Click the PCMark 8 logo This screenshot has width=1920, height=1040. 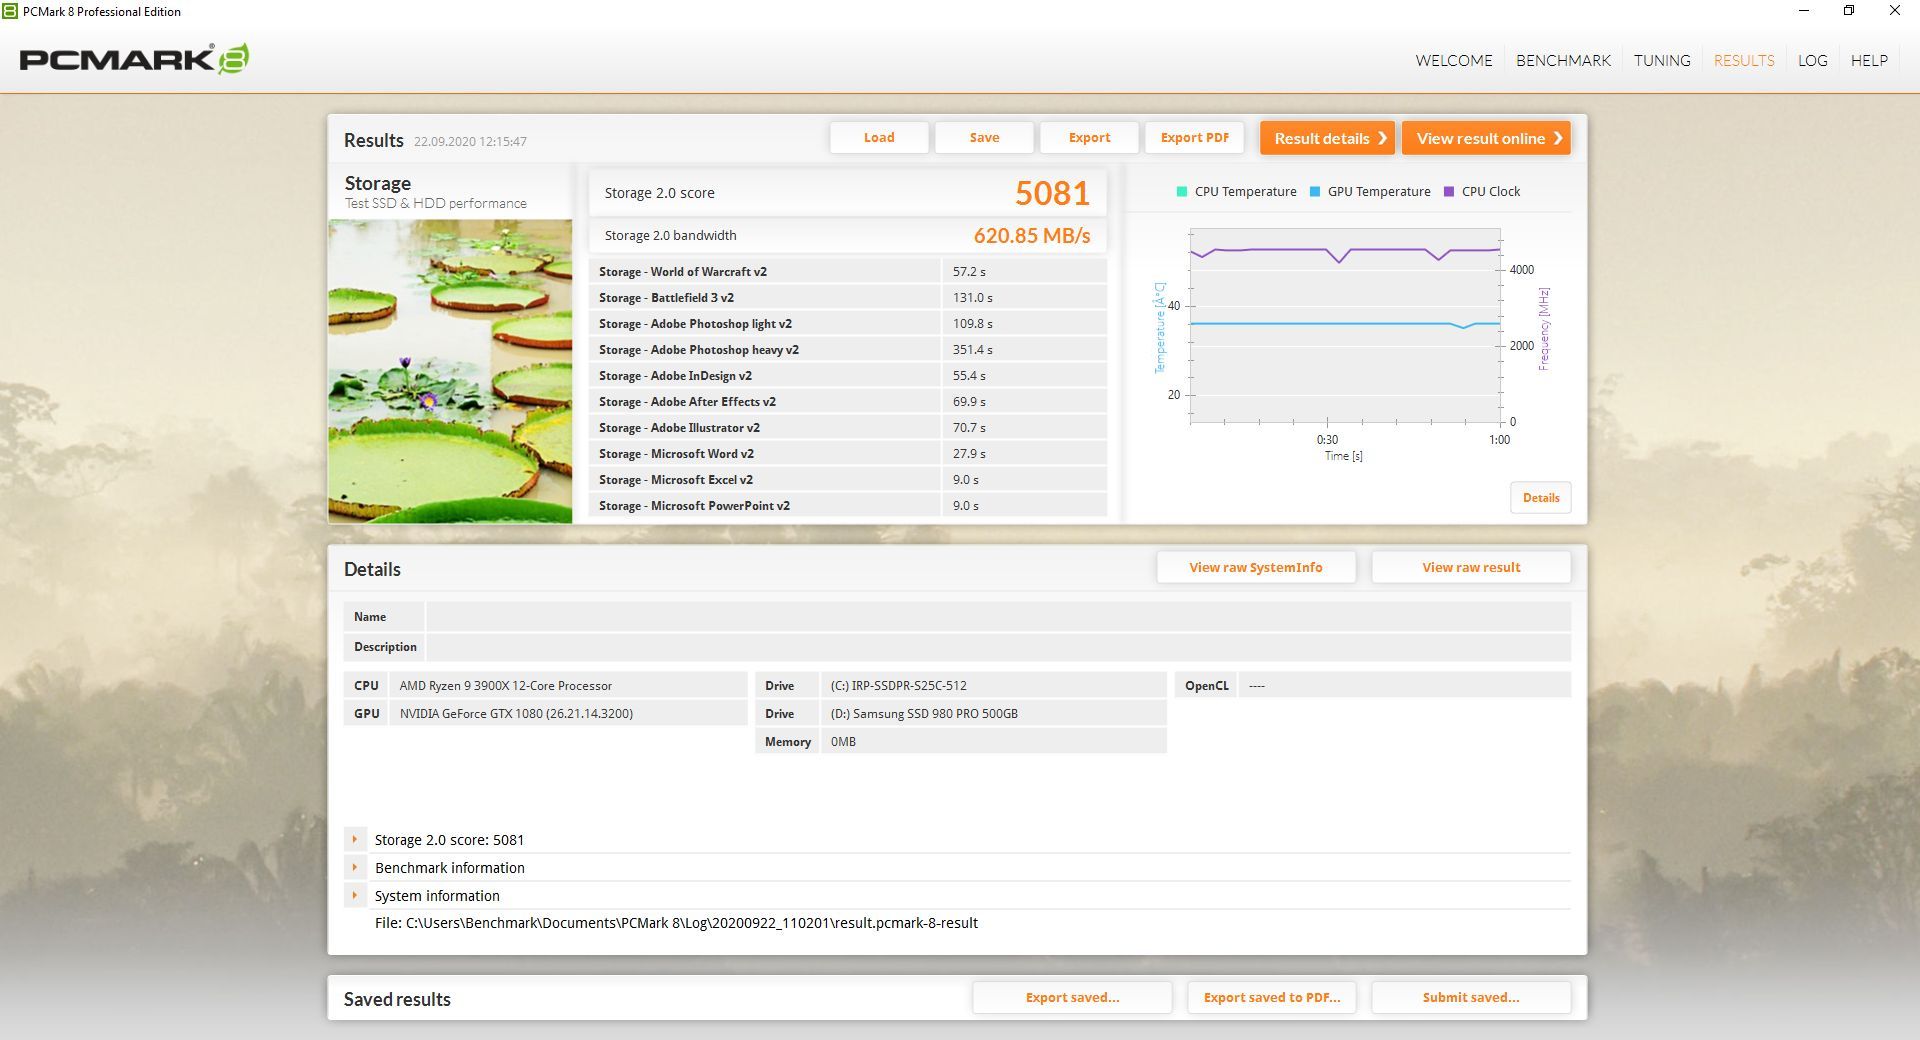pos(134,59)
